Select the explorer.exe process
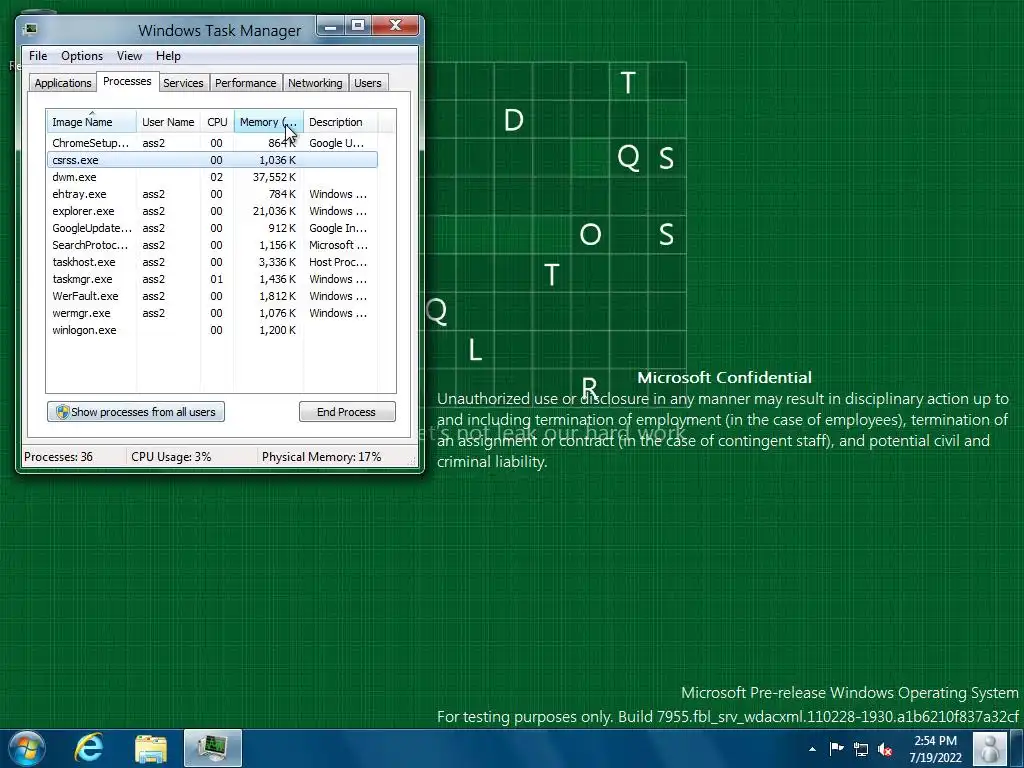 click(x=212, y=211)
